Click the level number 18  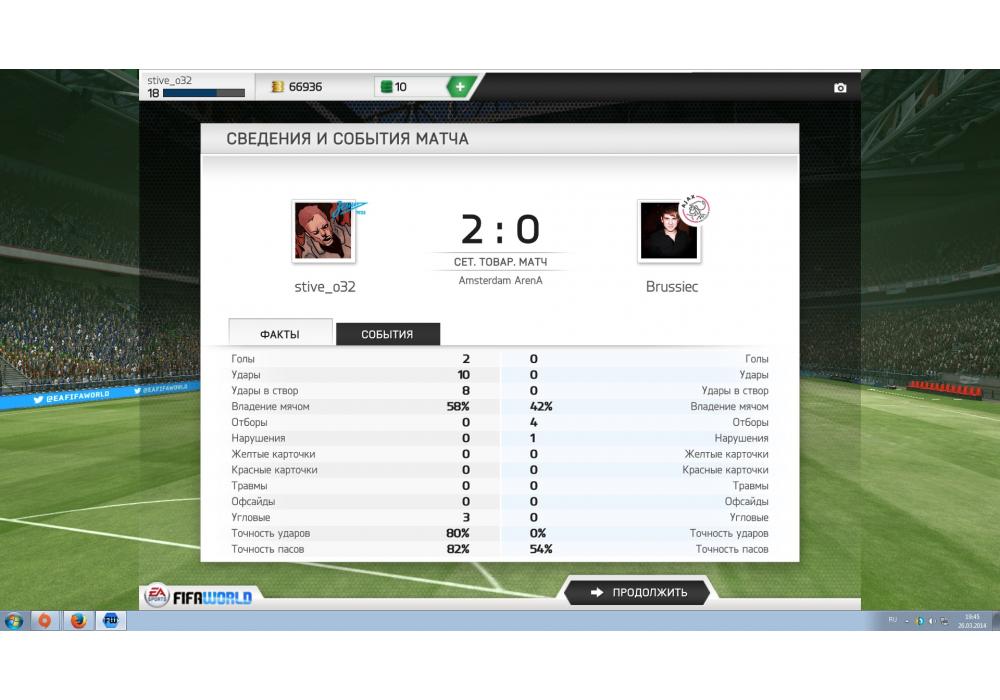point(153,93)
